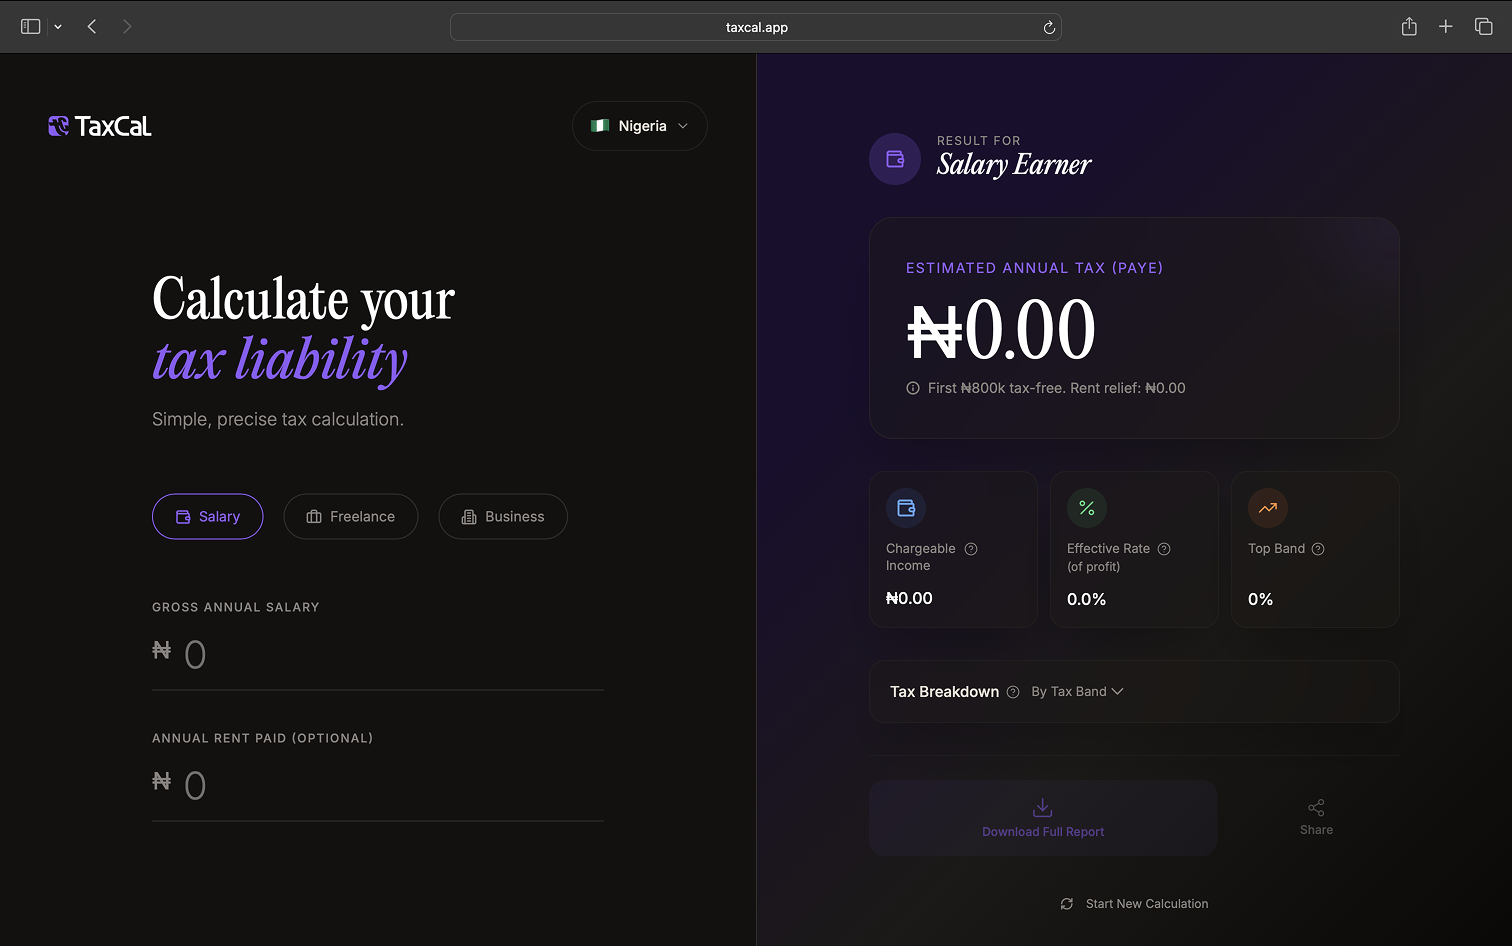This screenshot has width=1512, height=946.
Task: Click the trending chart icon on Top Band card
Action: [x=1267, y=508]
